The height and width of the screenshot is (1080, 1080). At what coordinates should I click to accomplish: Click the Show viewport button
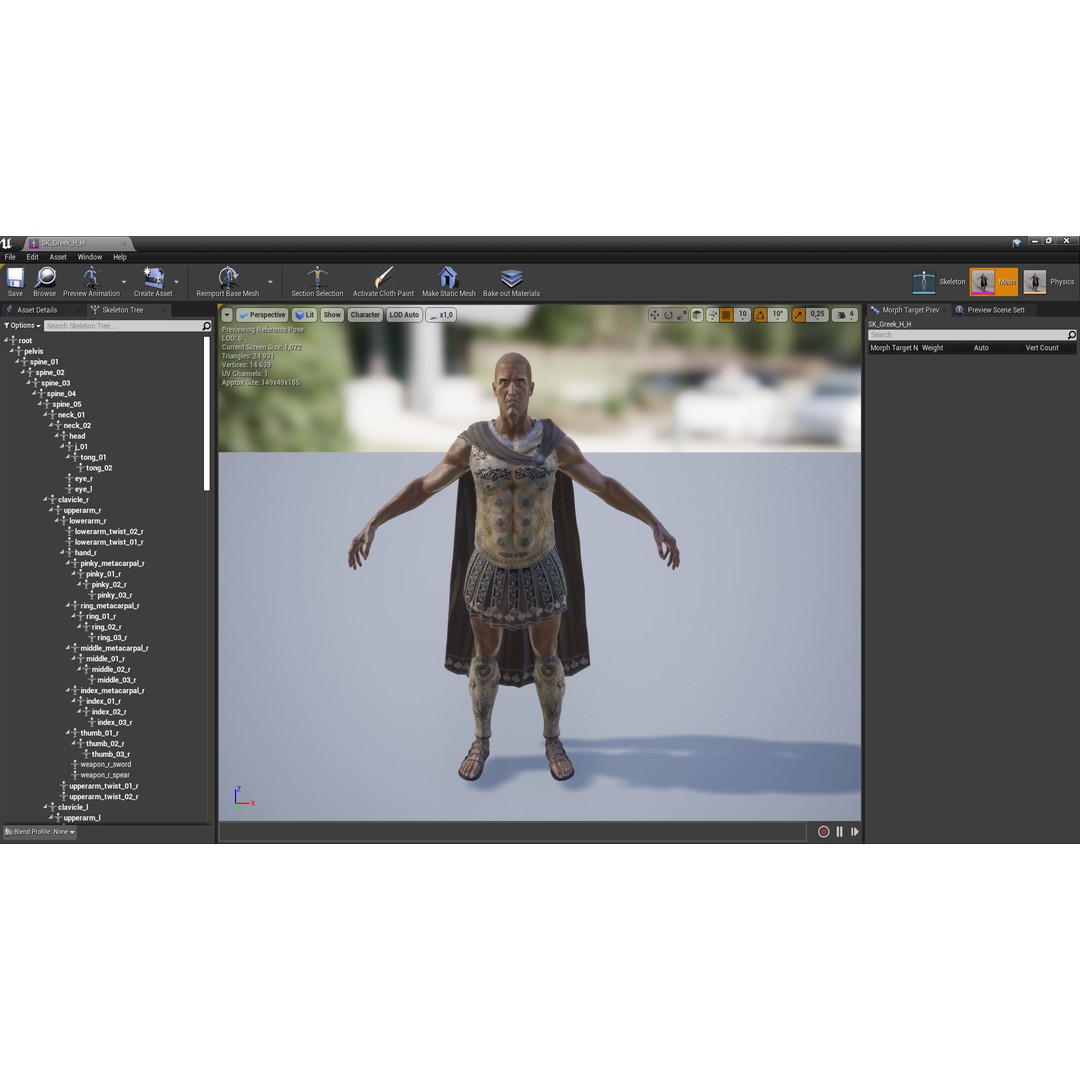(332, 315)
